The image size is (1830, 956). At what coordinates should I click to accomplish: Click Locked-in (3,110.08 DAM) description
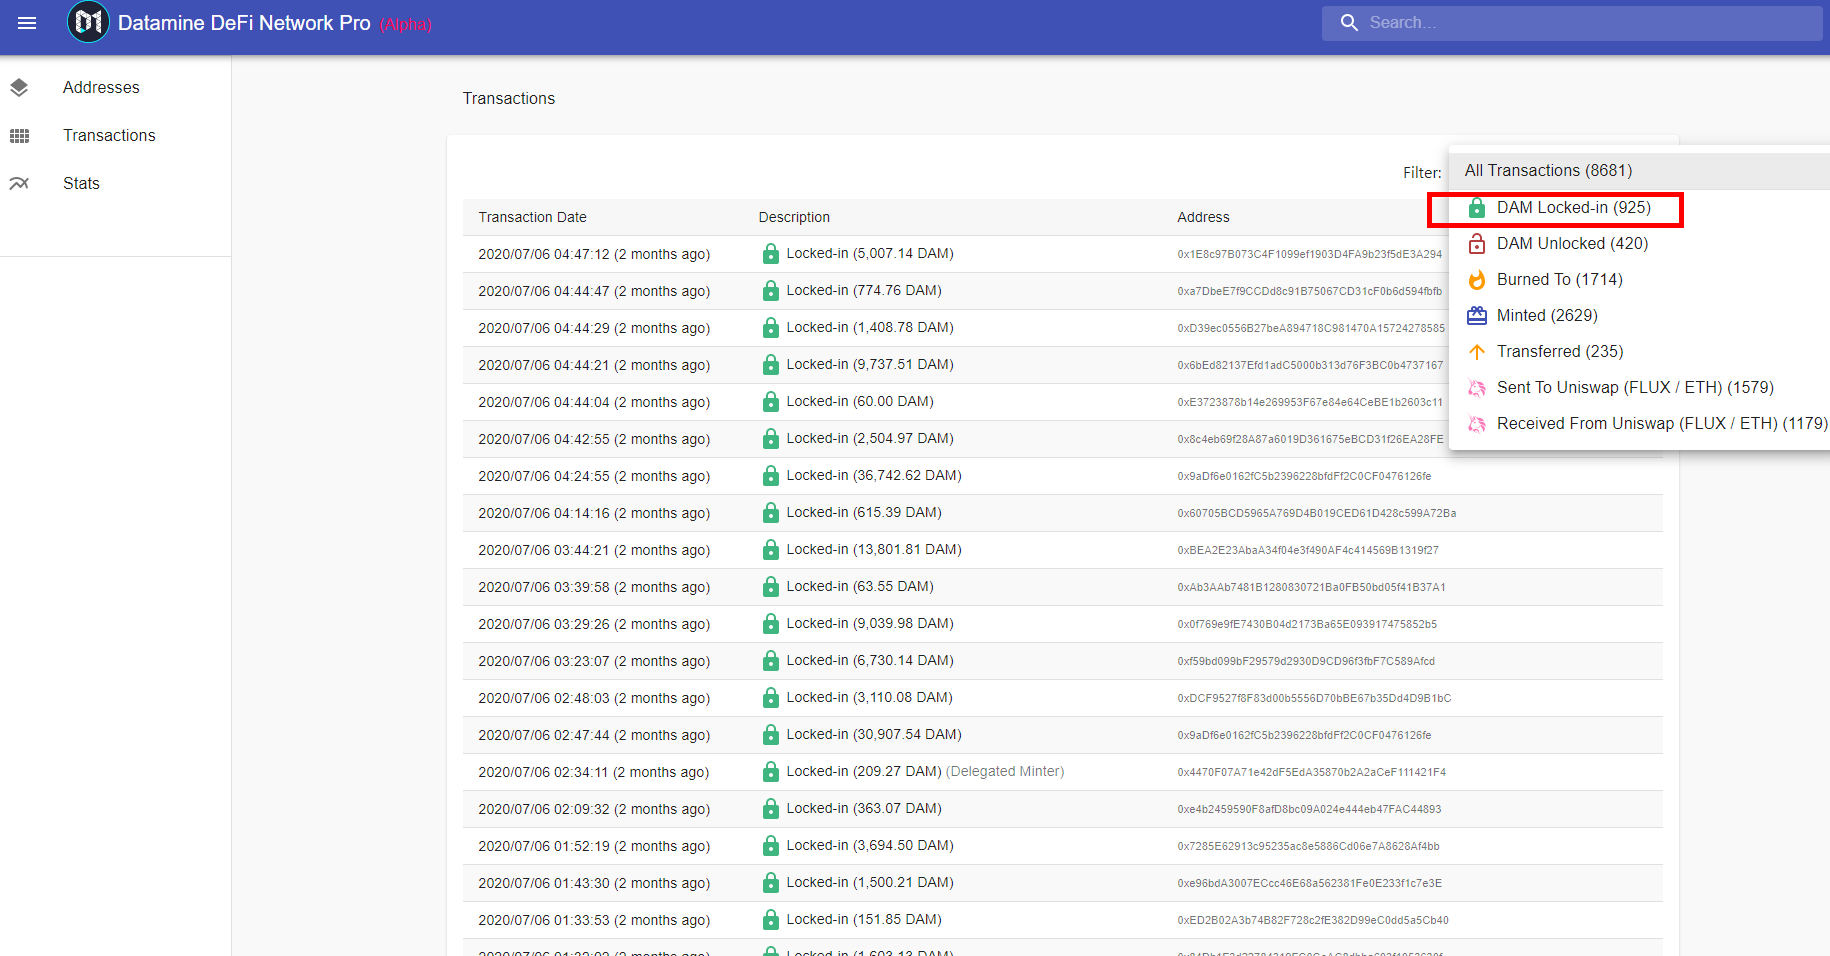click(869, 698)
